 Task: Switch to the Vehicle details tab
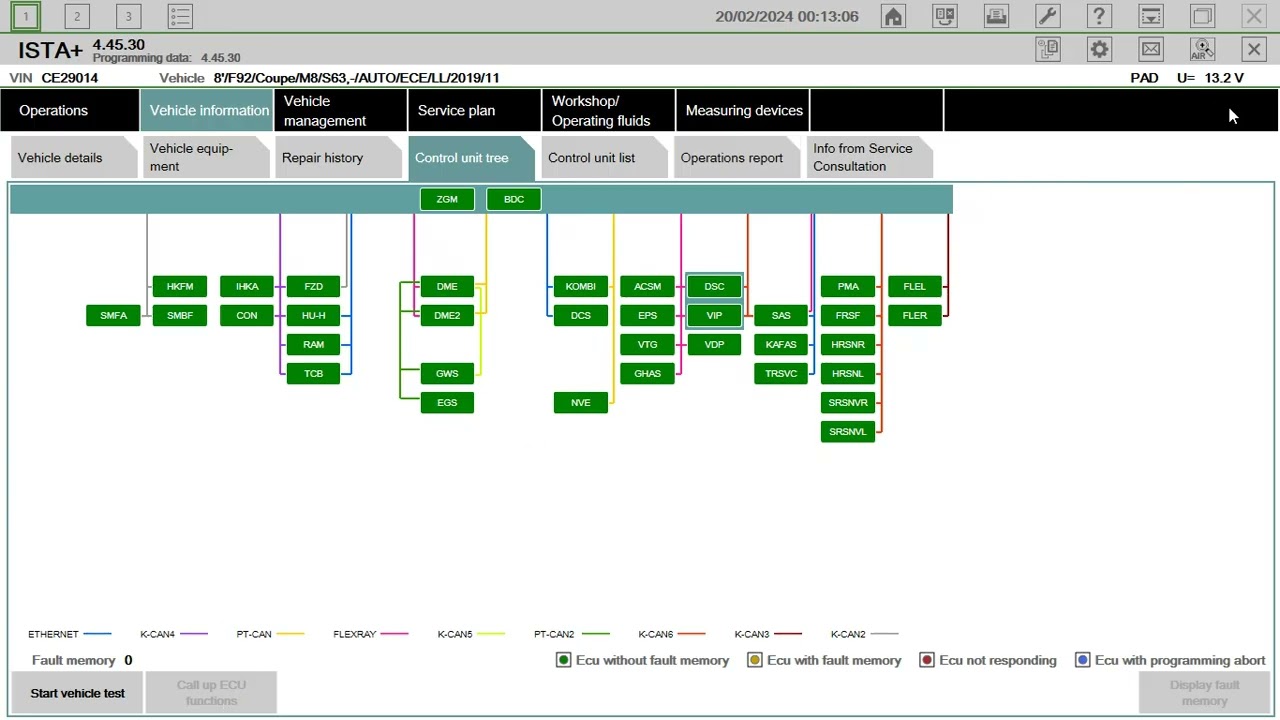pos(74,157)
